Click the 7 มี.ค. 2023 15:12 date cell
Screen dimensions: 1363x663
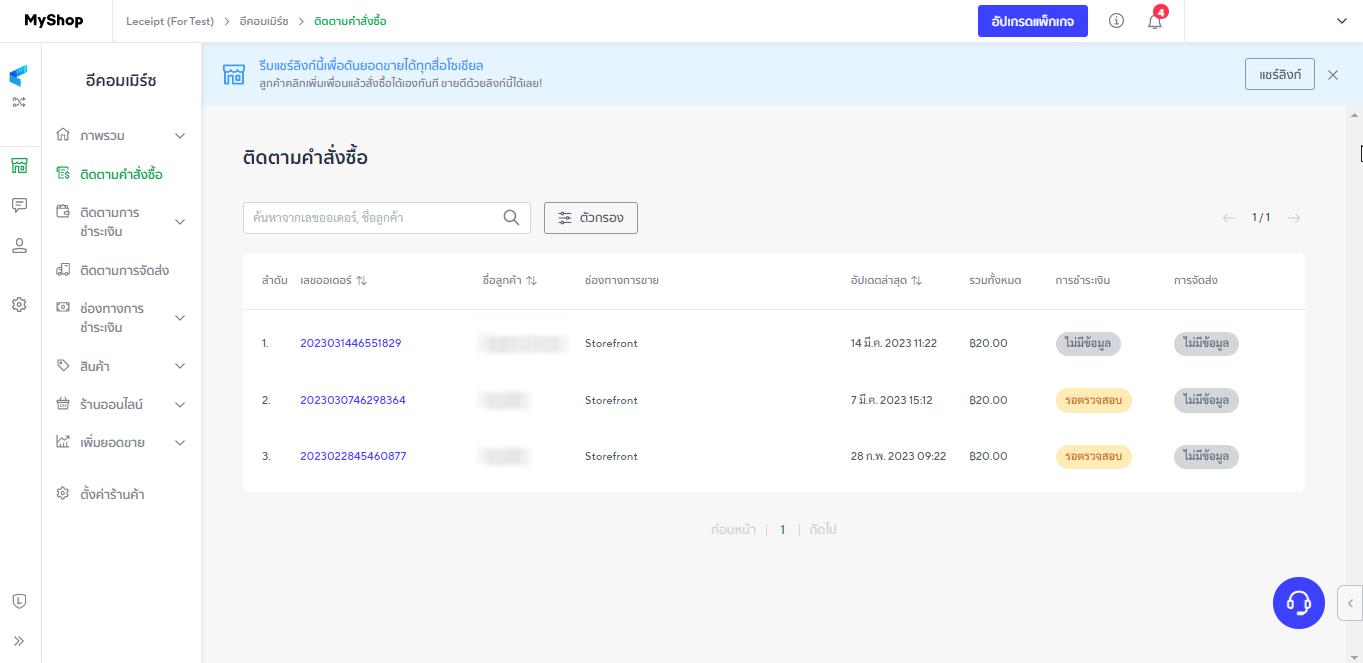(x=892, y=400)
